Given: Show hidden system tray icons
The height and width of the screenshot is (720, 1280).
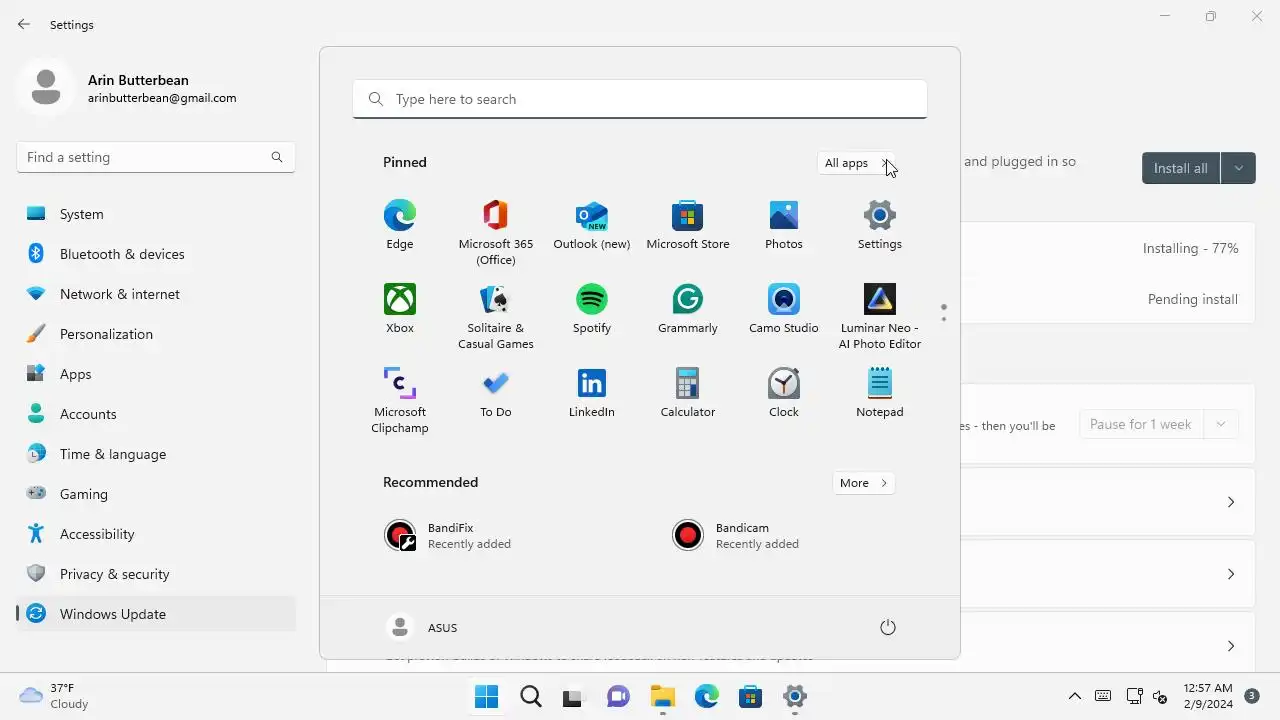Looking at the screenshot, I should [x=1075, y=696].
